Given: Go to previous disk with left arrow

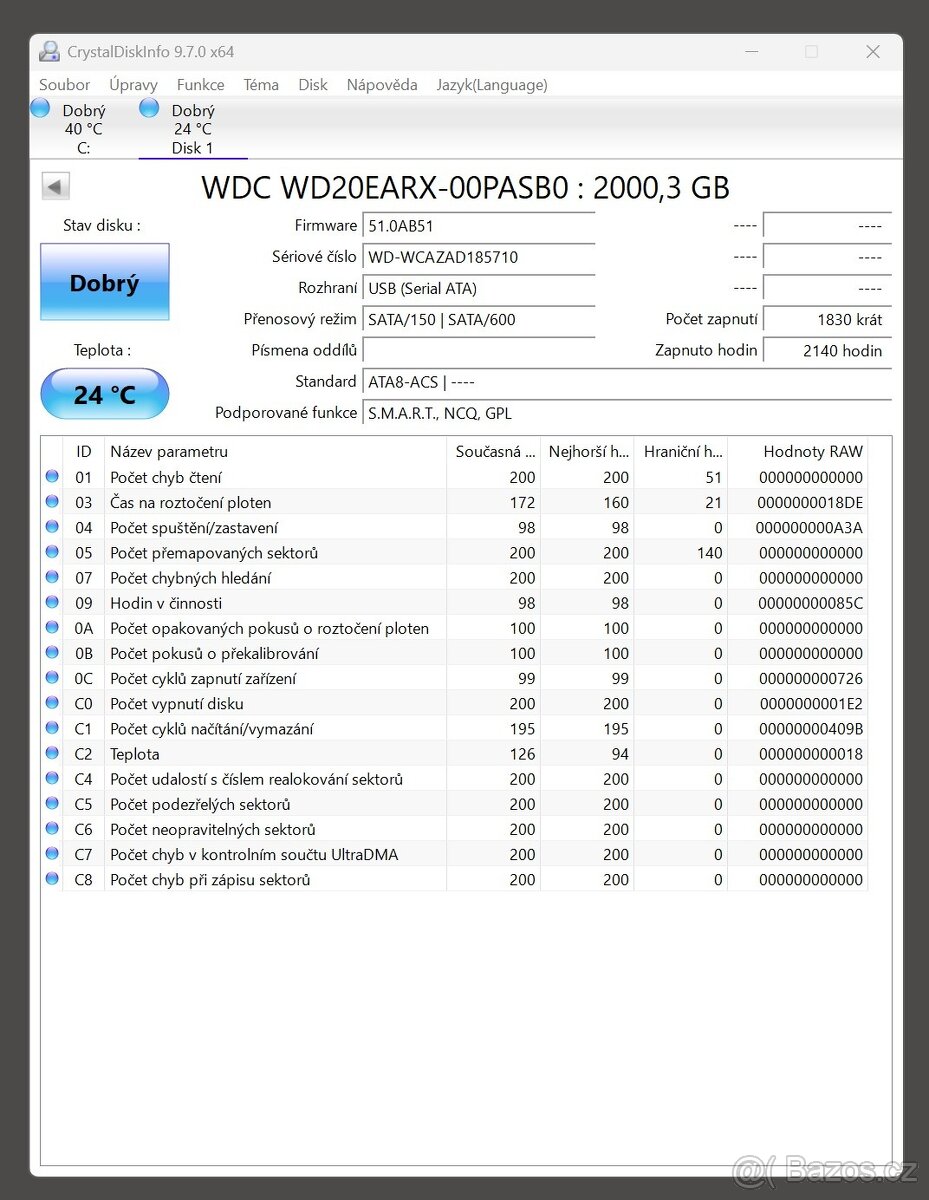Looking at the screenshot, I should click(56, 186).
